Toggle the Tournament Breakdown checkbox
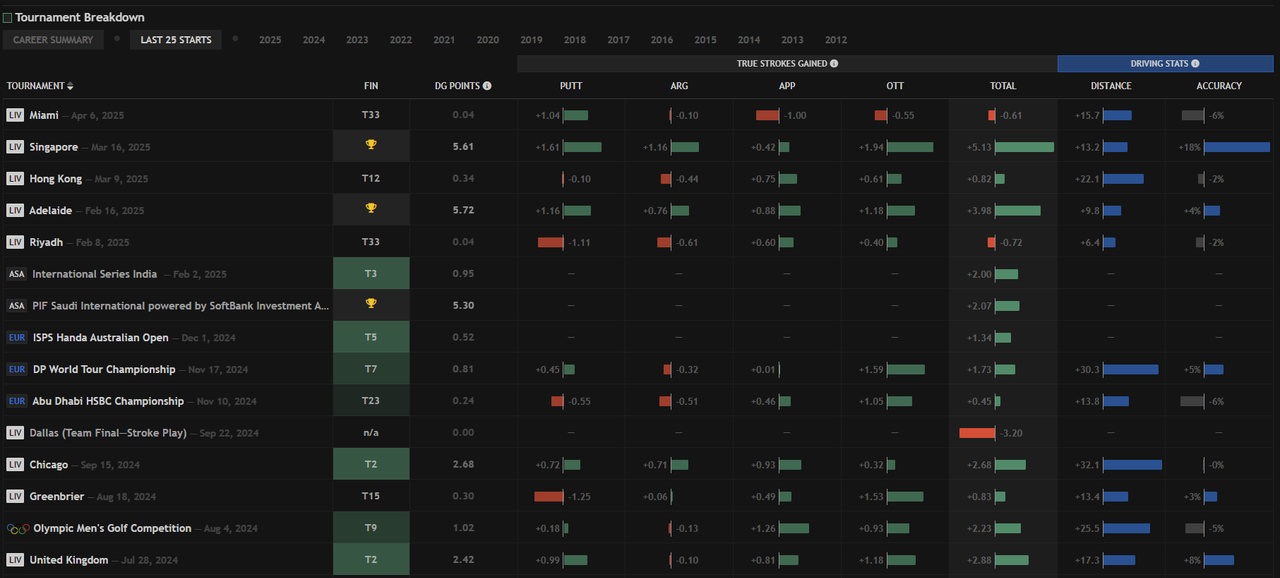1280x578 pixels. point(8,18)
